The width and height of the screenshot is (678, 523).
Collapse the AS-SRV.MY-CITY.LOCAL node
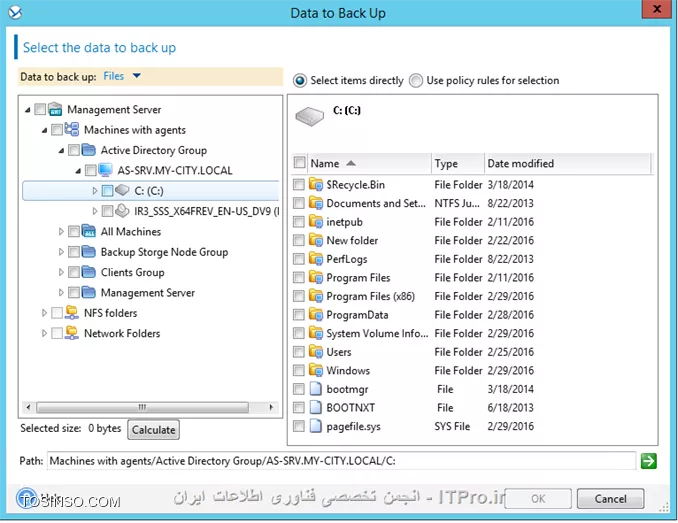coord(78,171)
